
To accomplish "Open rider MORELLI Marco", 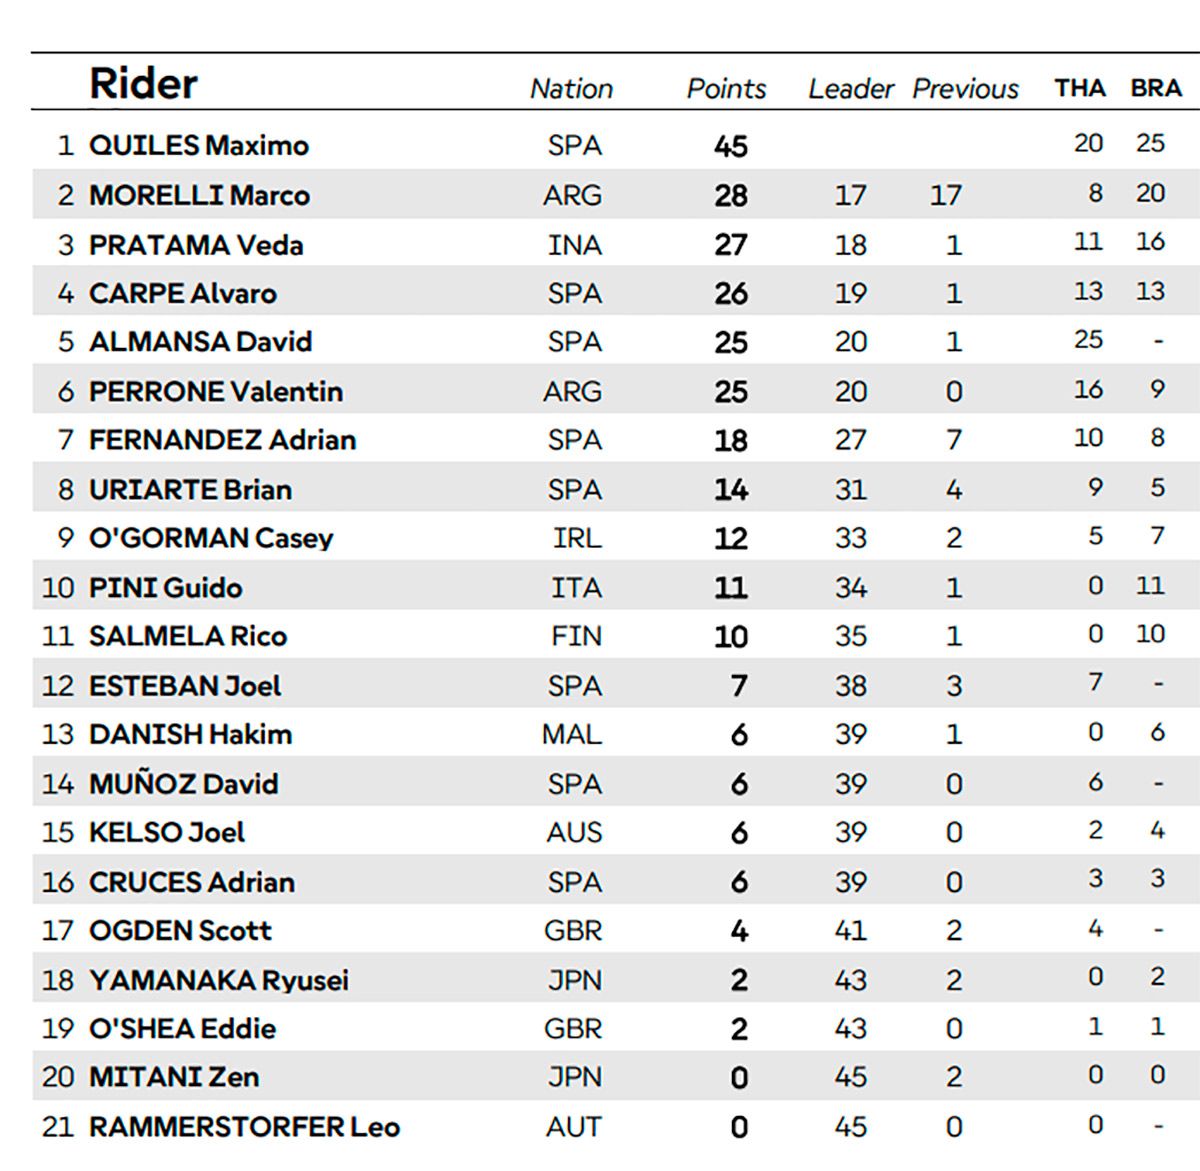I will [x=199, y=195].
